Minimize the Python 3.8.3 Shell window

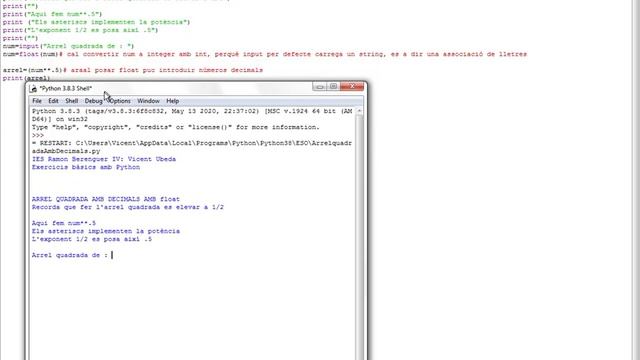click(320, 87)
